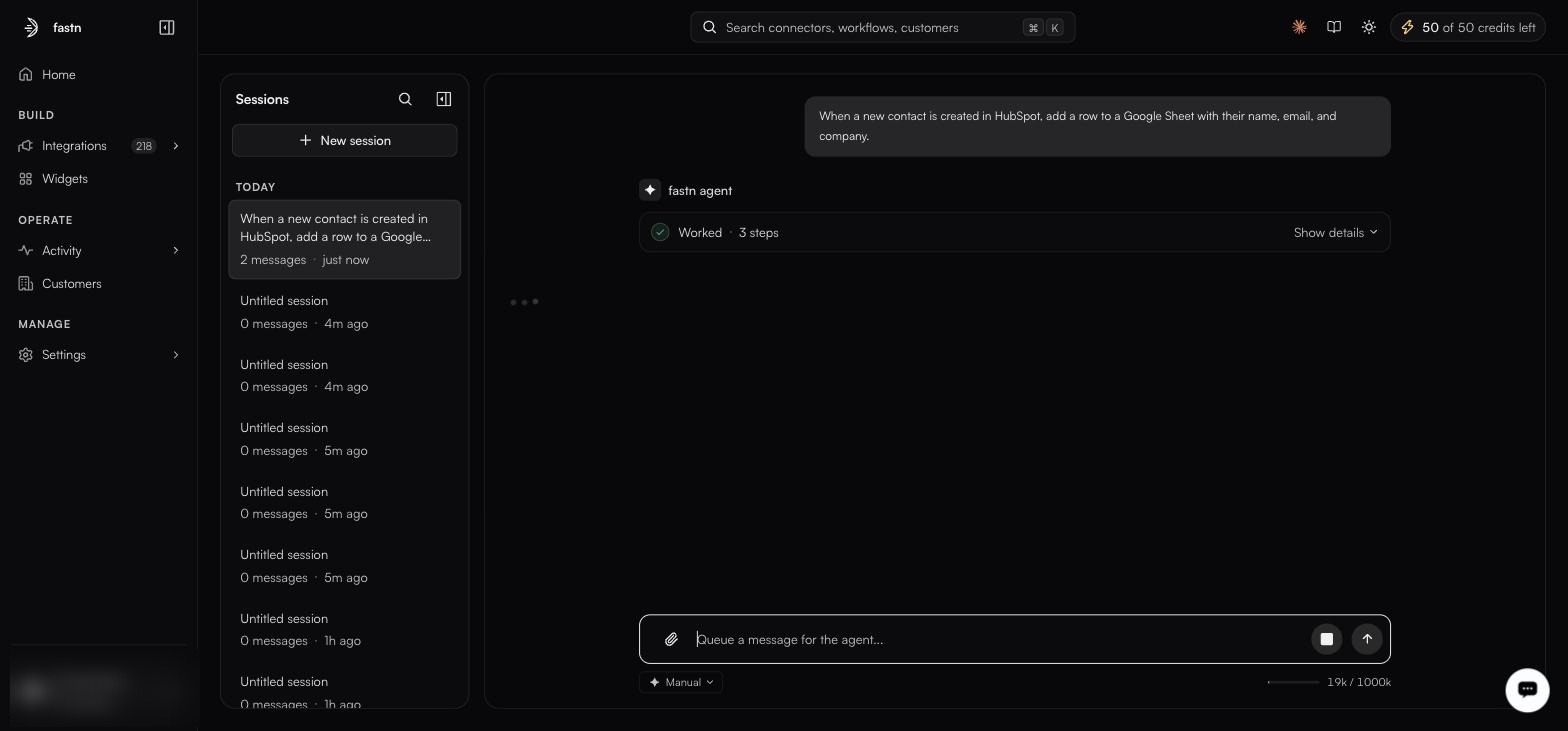1568x731 pixels.
Task: Click the fastn agent sparkle avatar
Action: coord(650,190)
